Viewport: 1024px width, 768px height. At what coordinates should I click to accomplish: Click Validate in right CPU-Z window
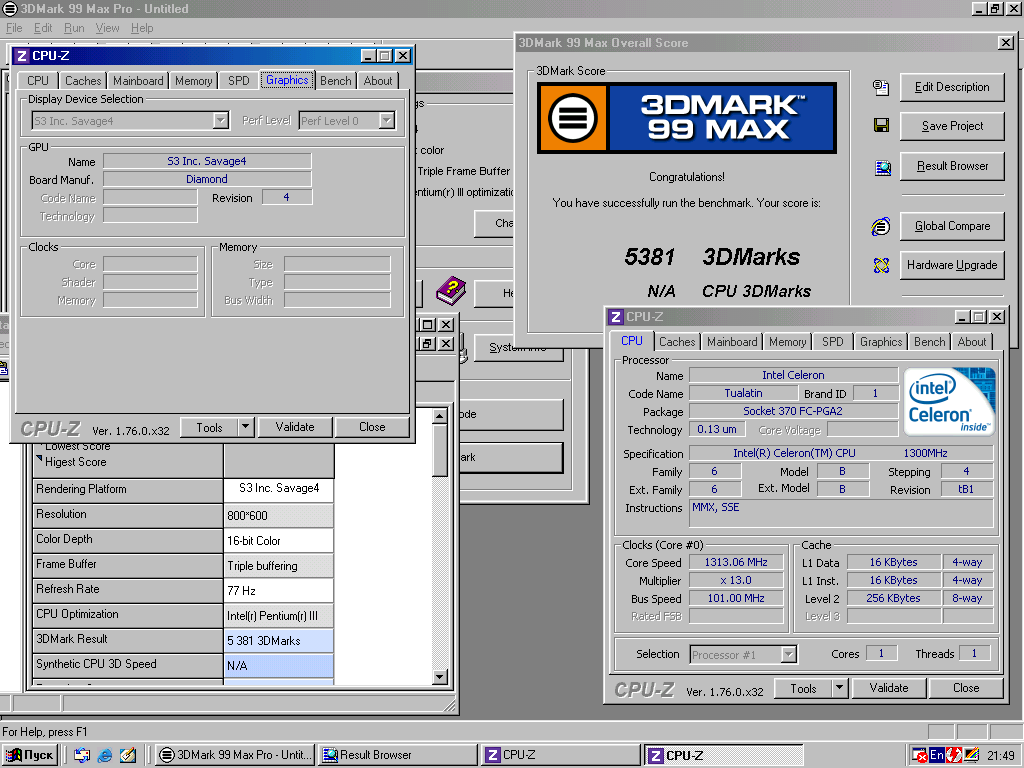click(x=888, y=688)
